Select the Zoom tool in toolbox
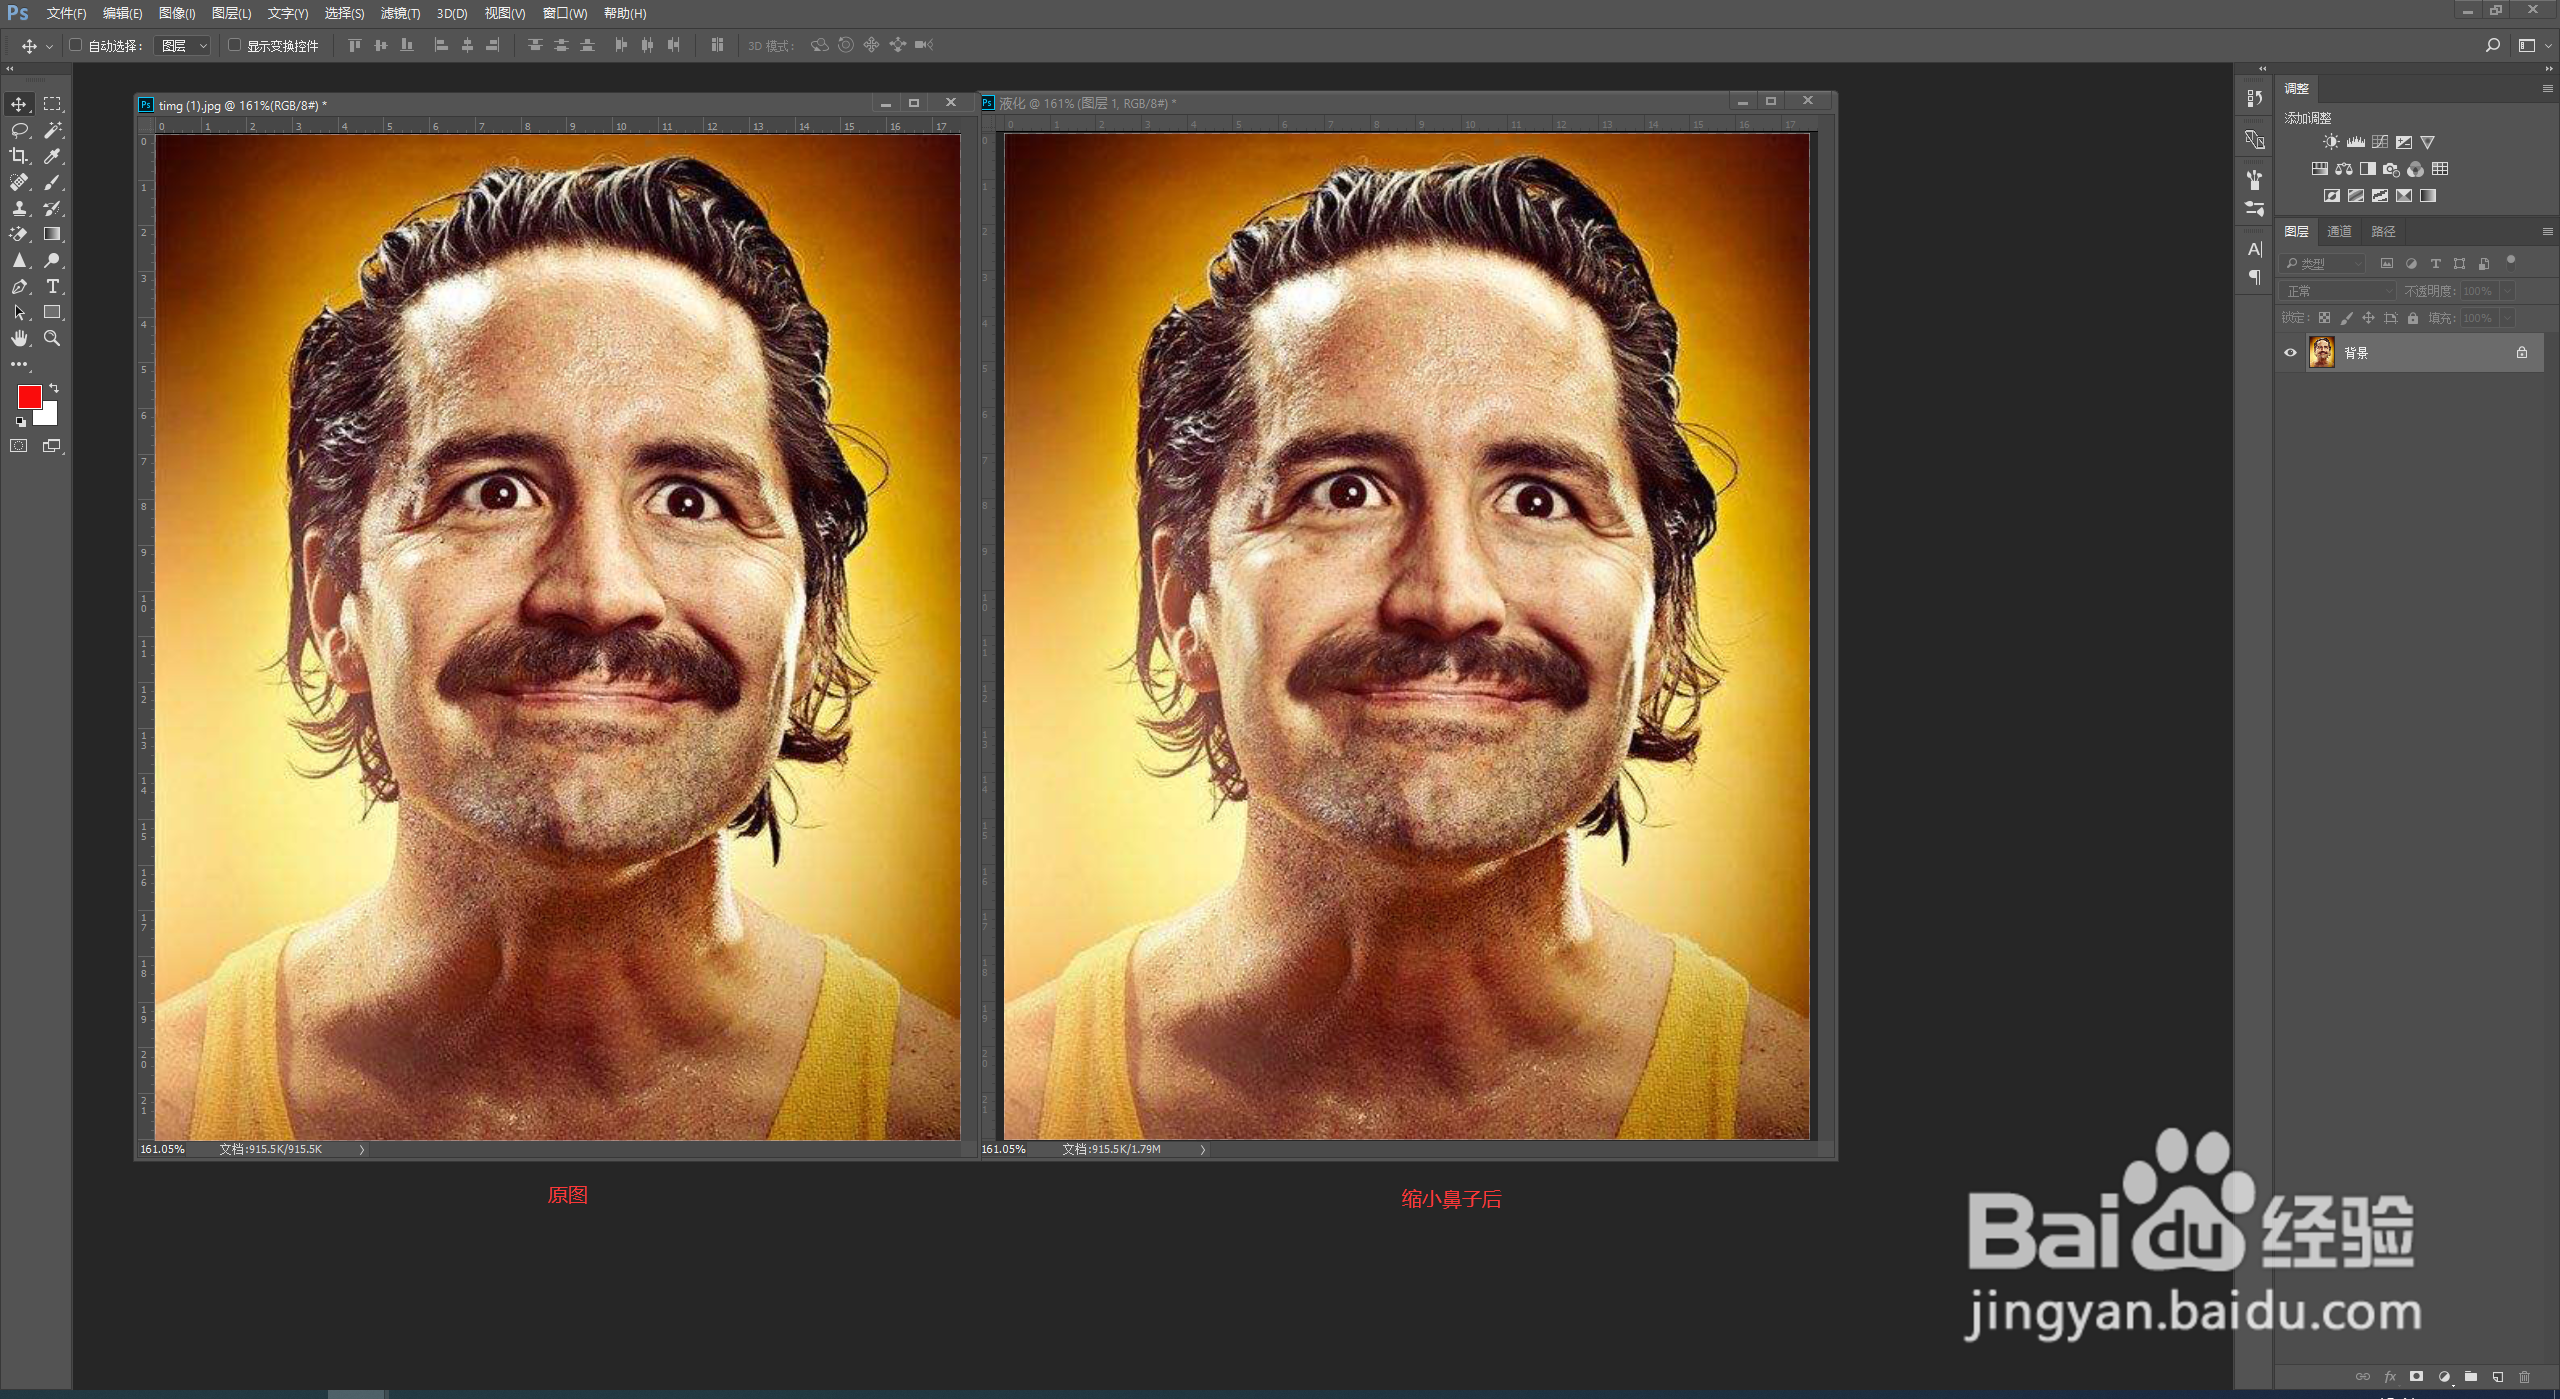The width and height of the screenshot is (2560, 1399). [52, 338]
